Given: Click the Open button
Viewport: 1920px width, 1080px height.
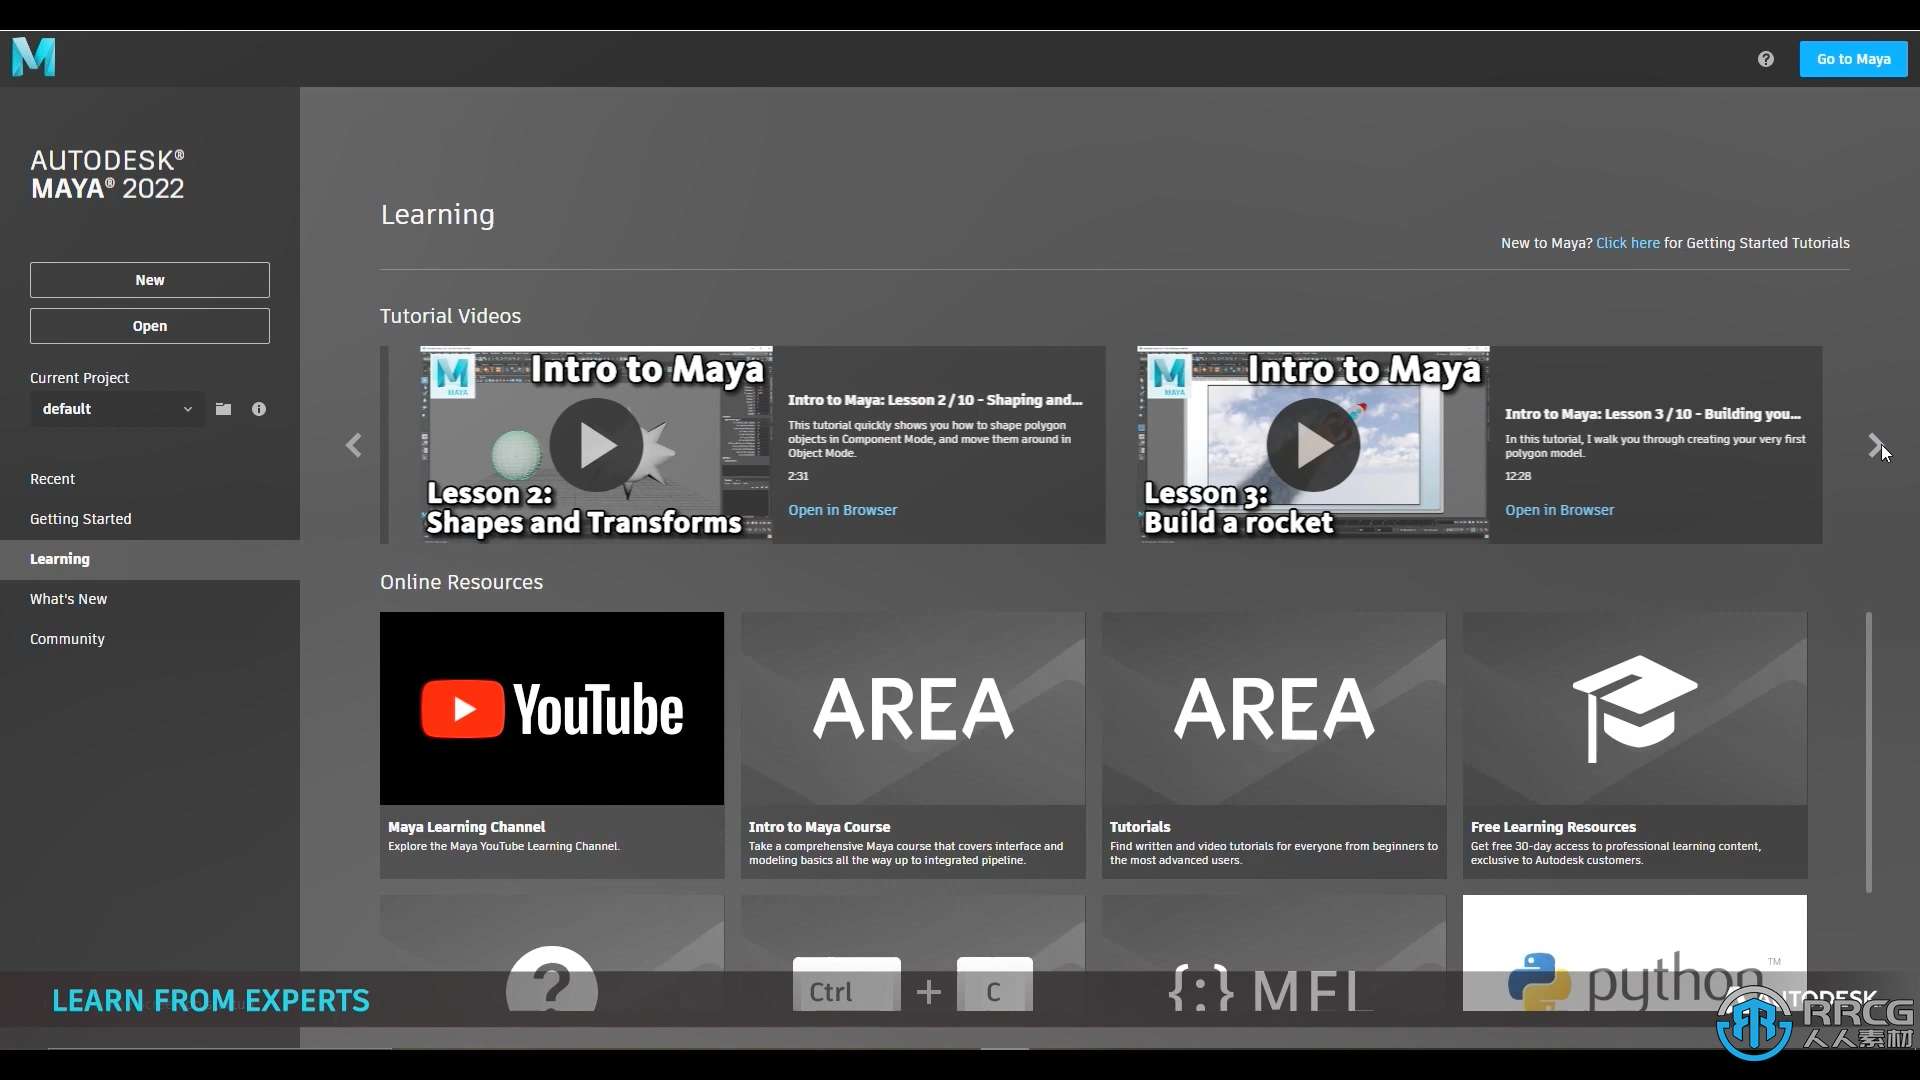Looking at the screenshot, I should (x=150, y=326).
